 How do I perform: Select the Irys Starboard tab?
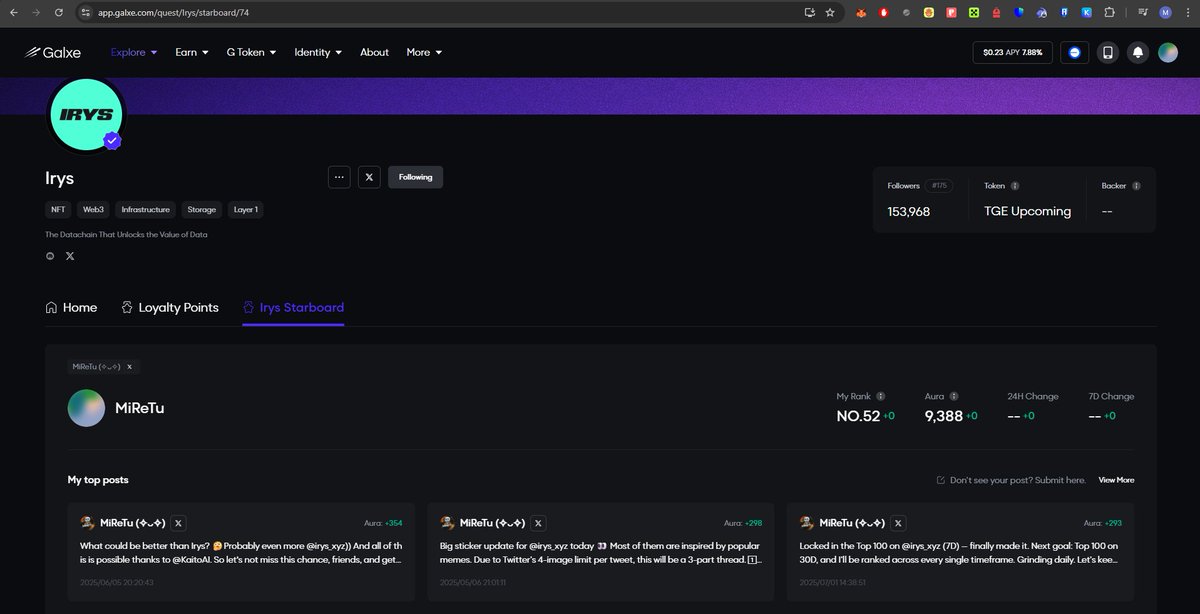tap(293, 307)
